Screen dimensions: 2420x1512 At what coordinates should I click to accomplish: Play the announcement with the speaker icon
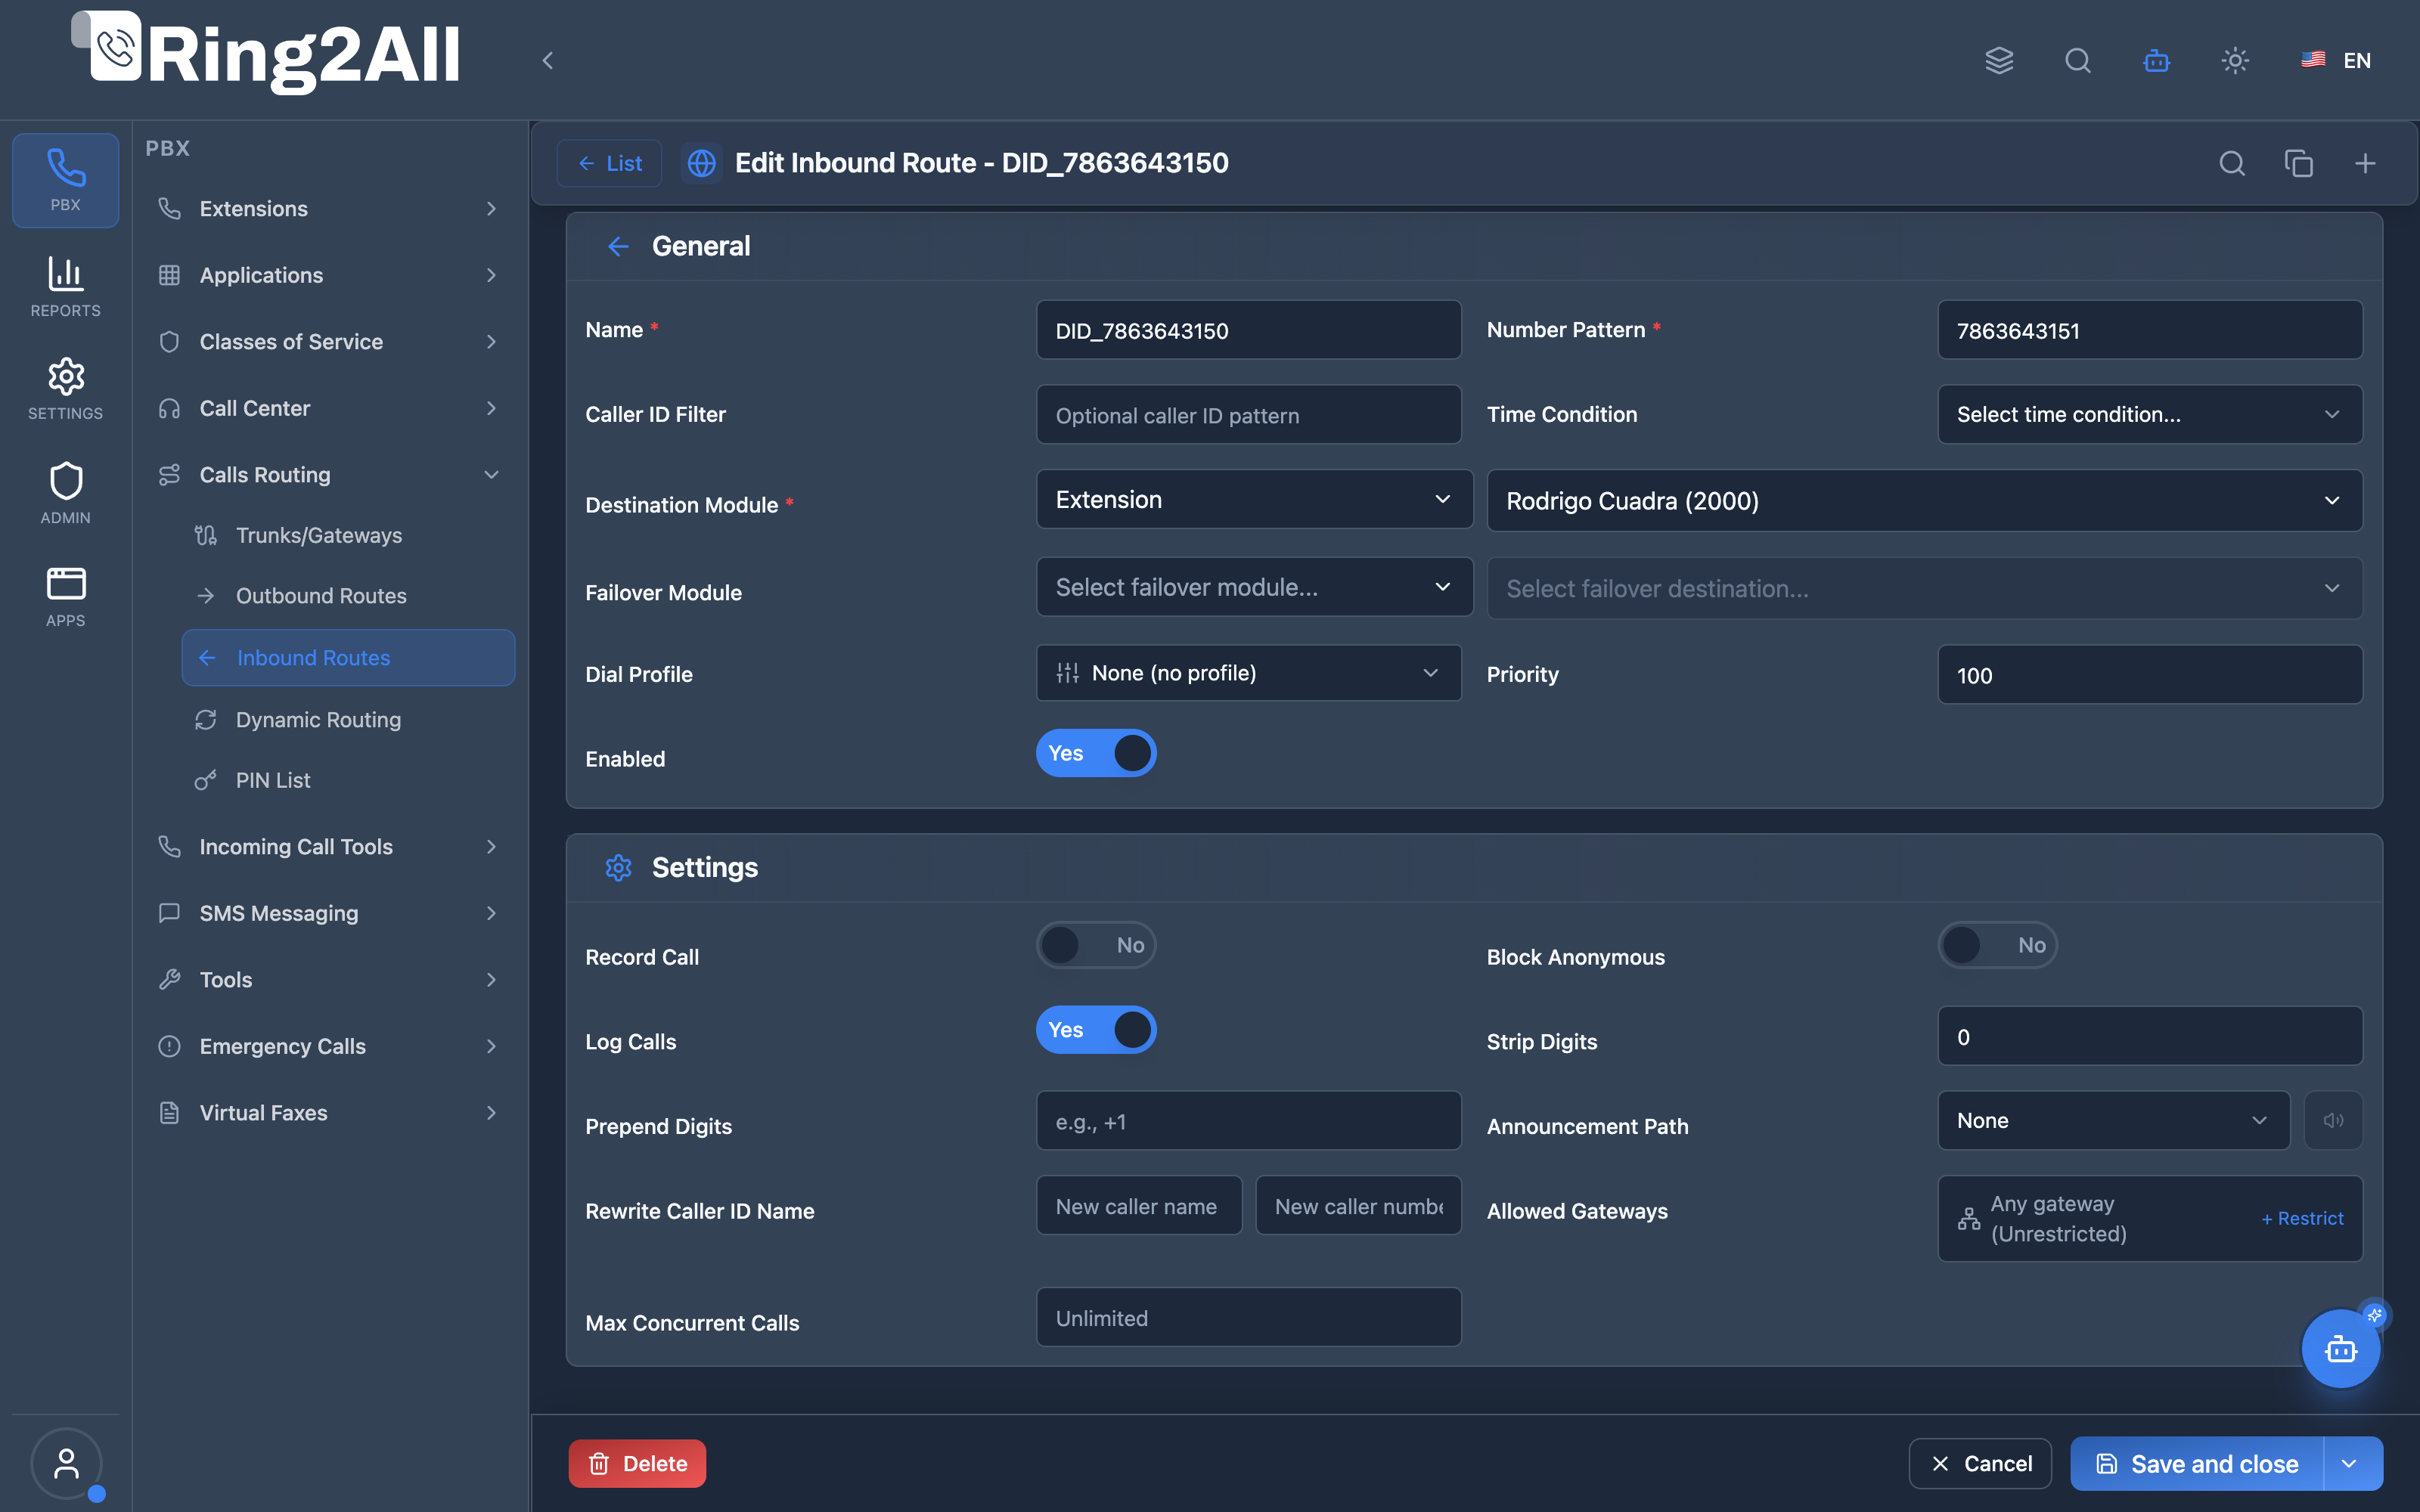pyautogui.click(x=2333, y=1120)
